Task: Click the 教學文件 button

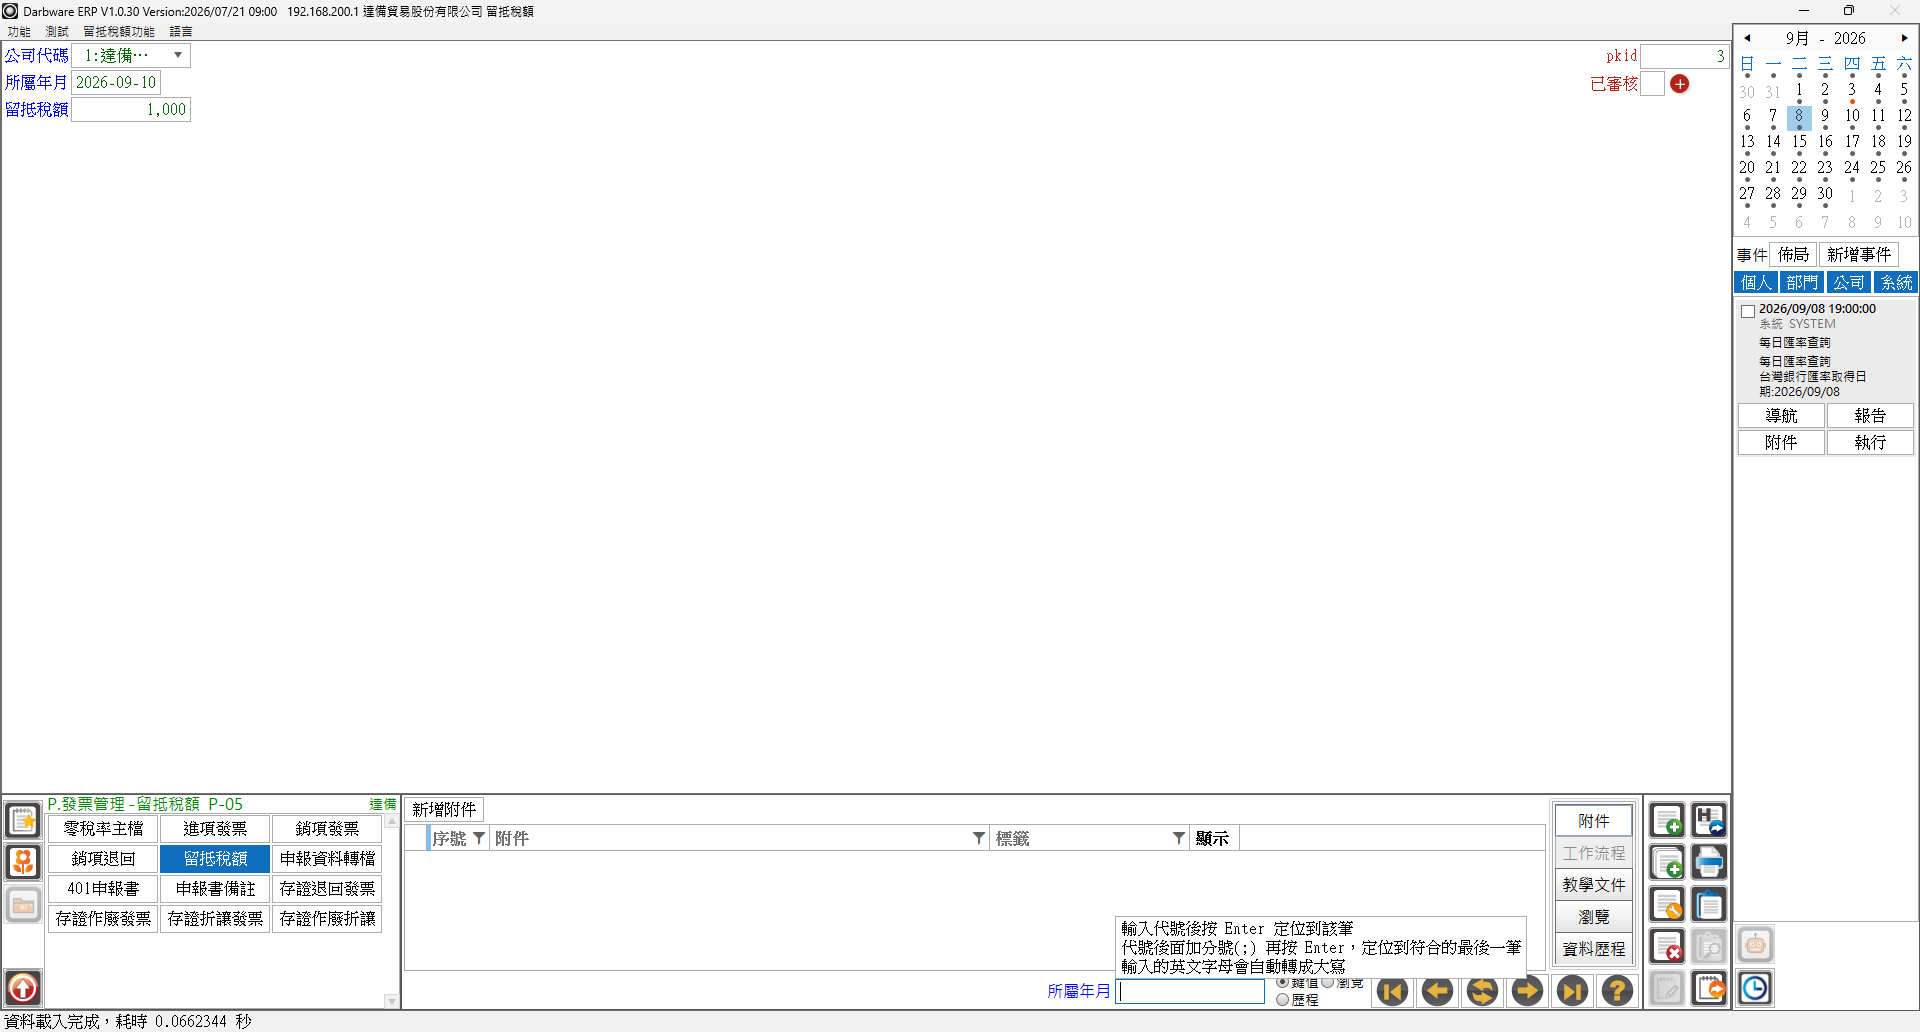Action: pos(1594,885)
